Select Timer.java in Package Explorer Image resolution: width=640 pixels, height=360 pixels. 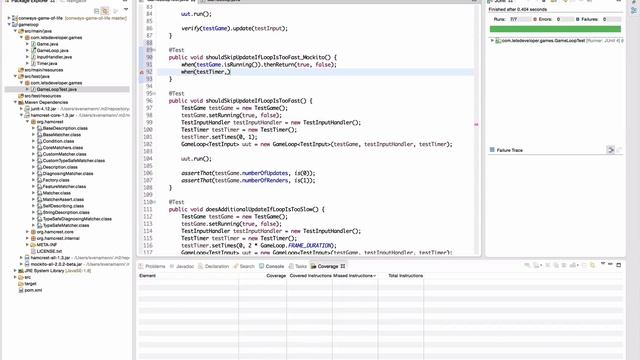point(47,63)
